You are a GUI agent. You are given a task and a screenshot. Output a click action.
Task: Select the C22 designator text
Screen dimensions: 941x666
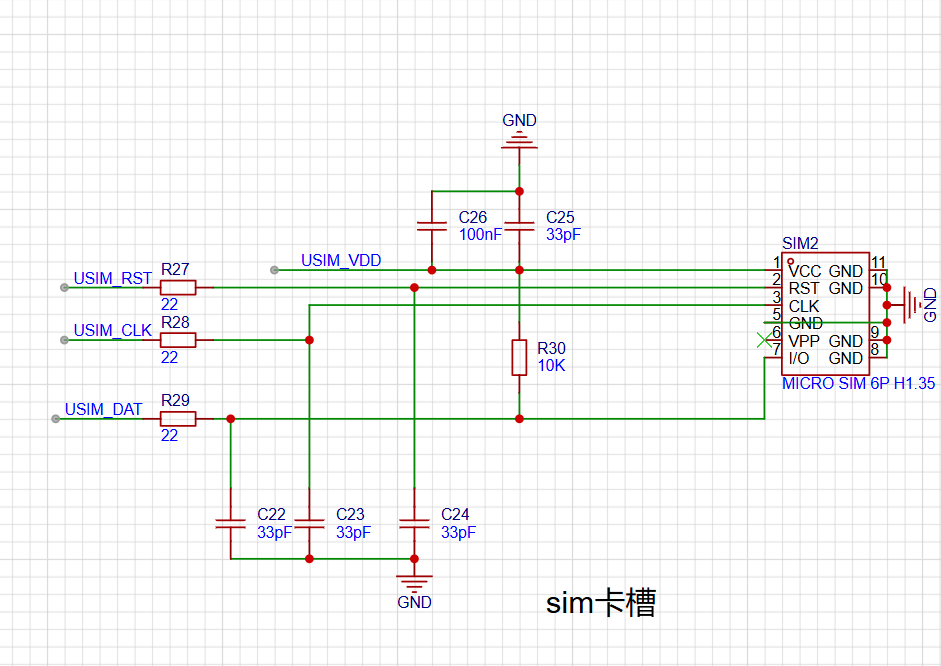tap(271, 514)
